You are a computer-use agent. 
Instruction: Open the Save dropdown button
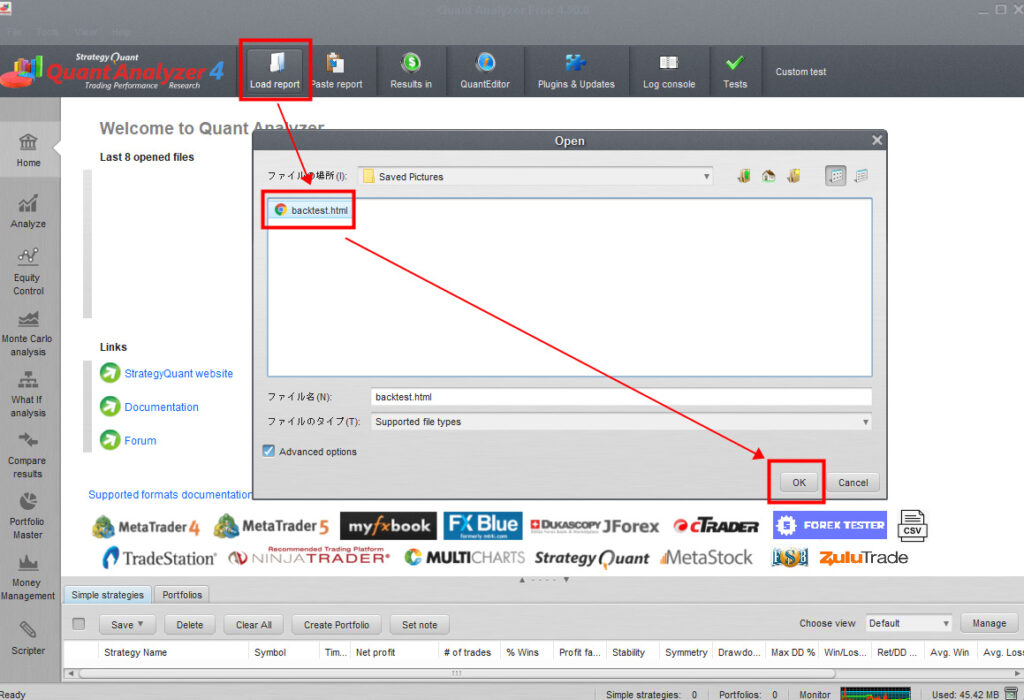pos(127,625)
